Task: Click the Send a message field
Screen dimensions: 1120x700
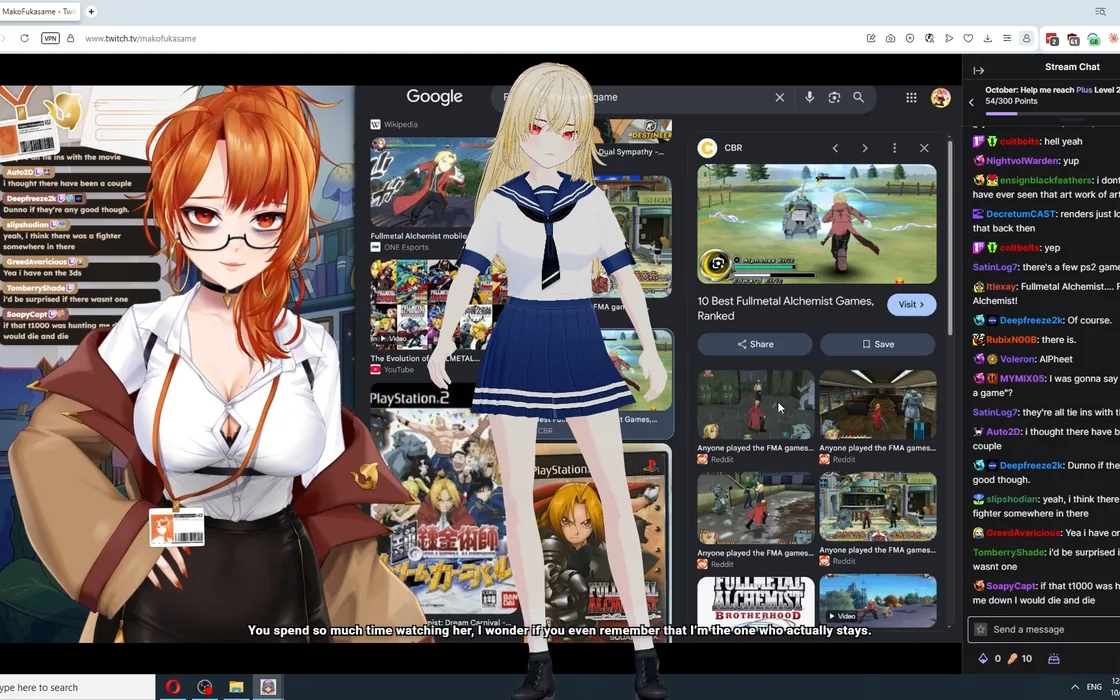Action: (x=1044, y=629)
